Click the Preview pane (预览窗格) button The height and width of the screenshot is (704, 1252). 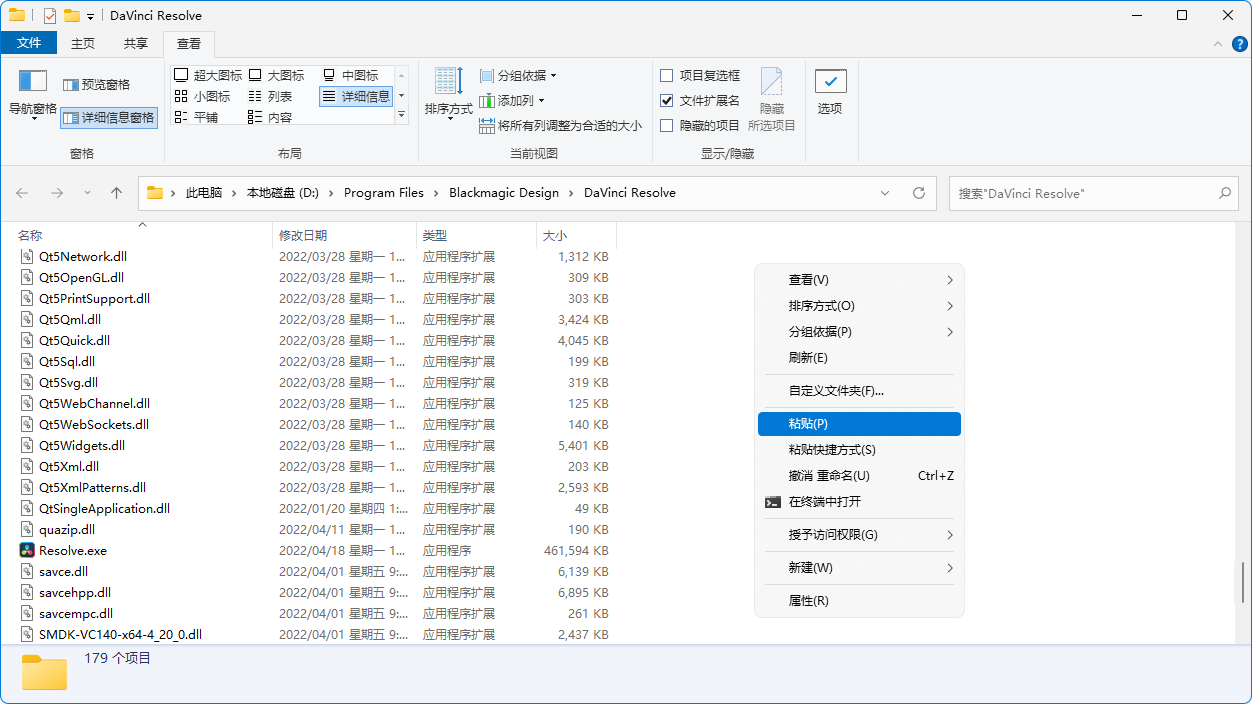96,85
